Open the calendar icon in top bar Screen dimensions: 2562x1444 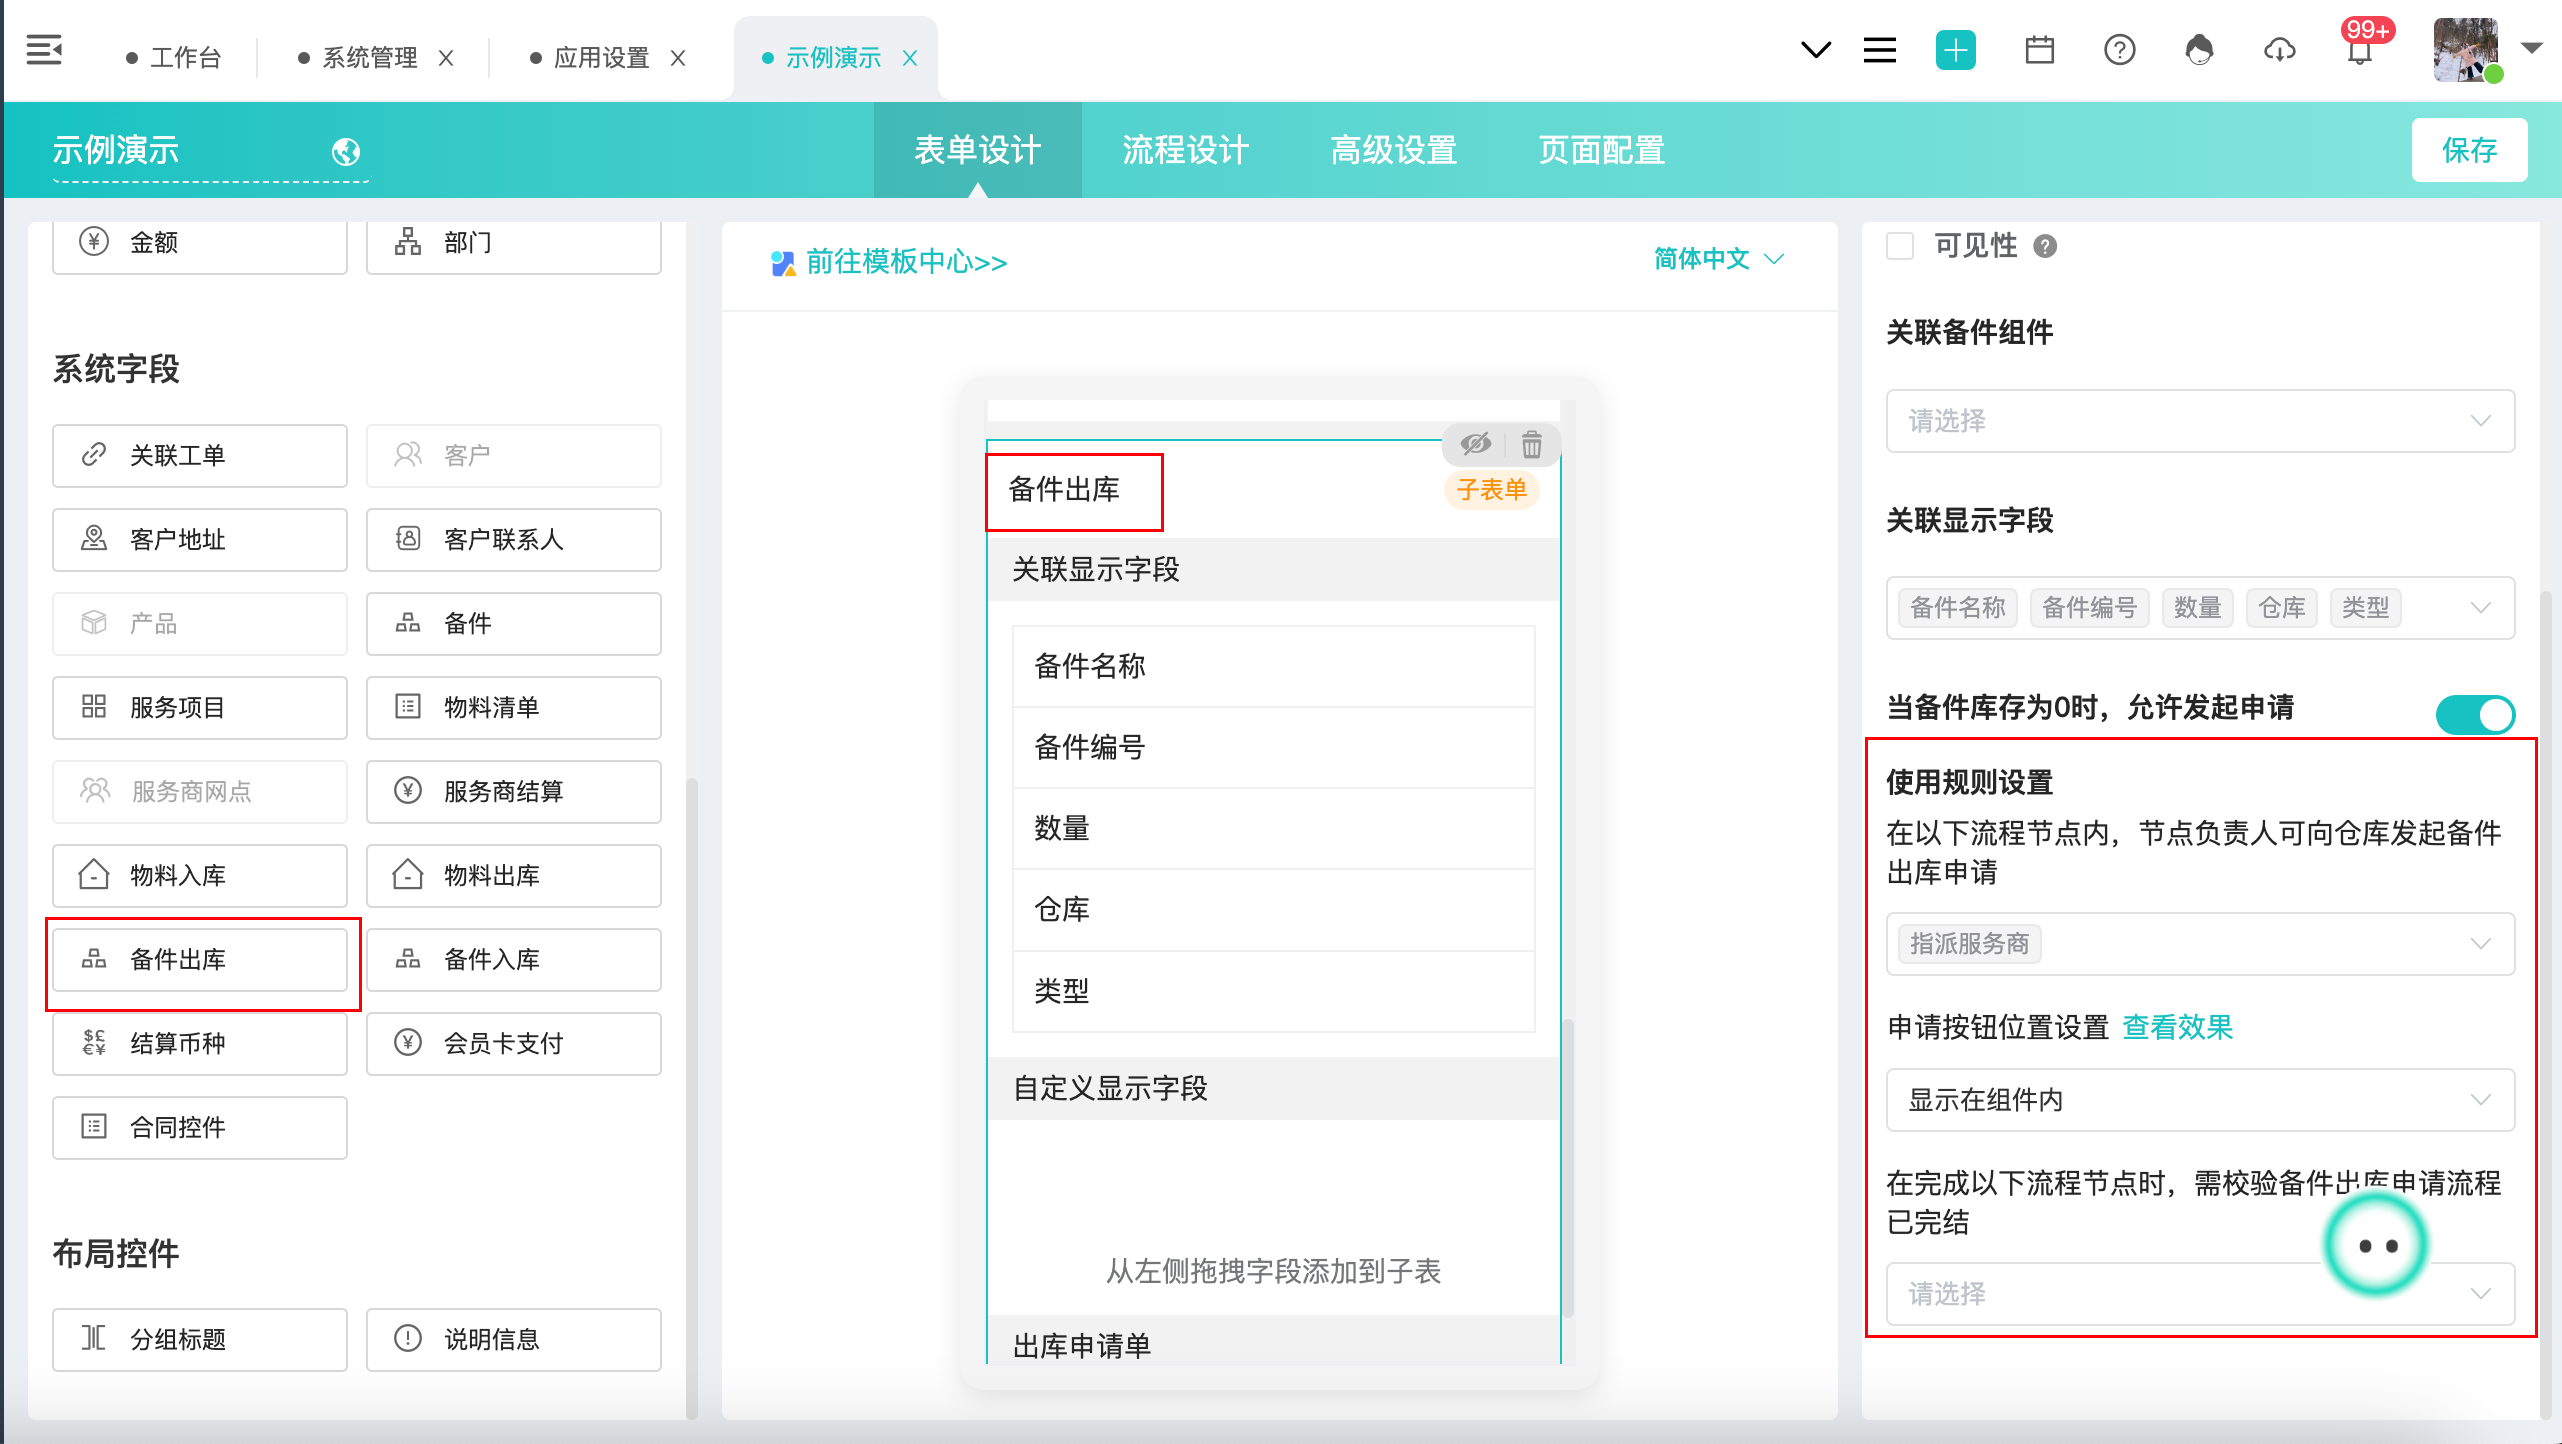(2039, 50)
